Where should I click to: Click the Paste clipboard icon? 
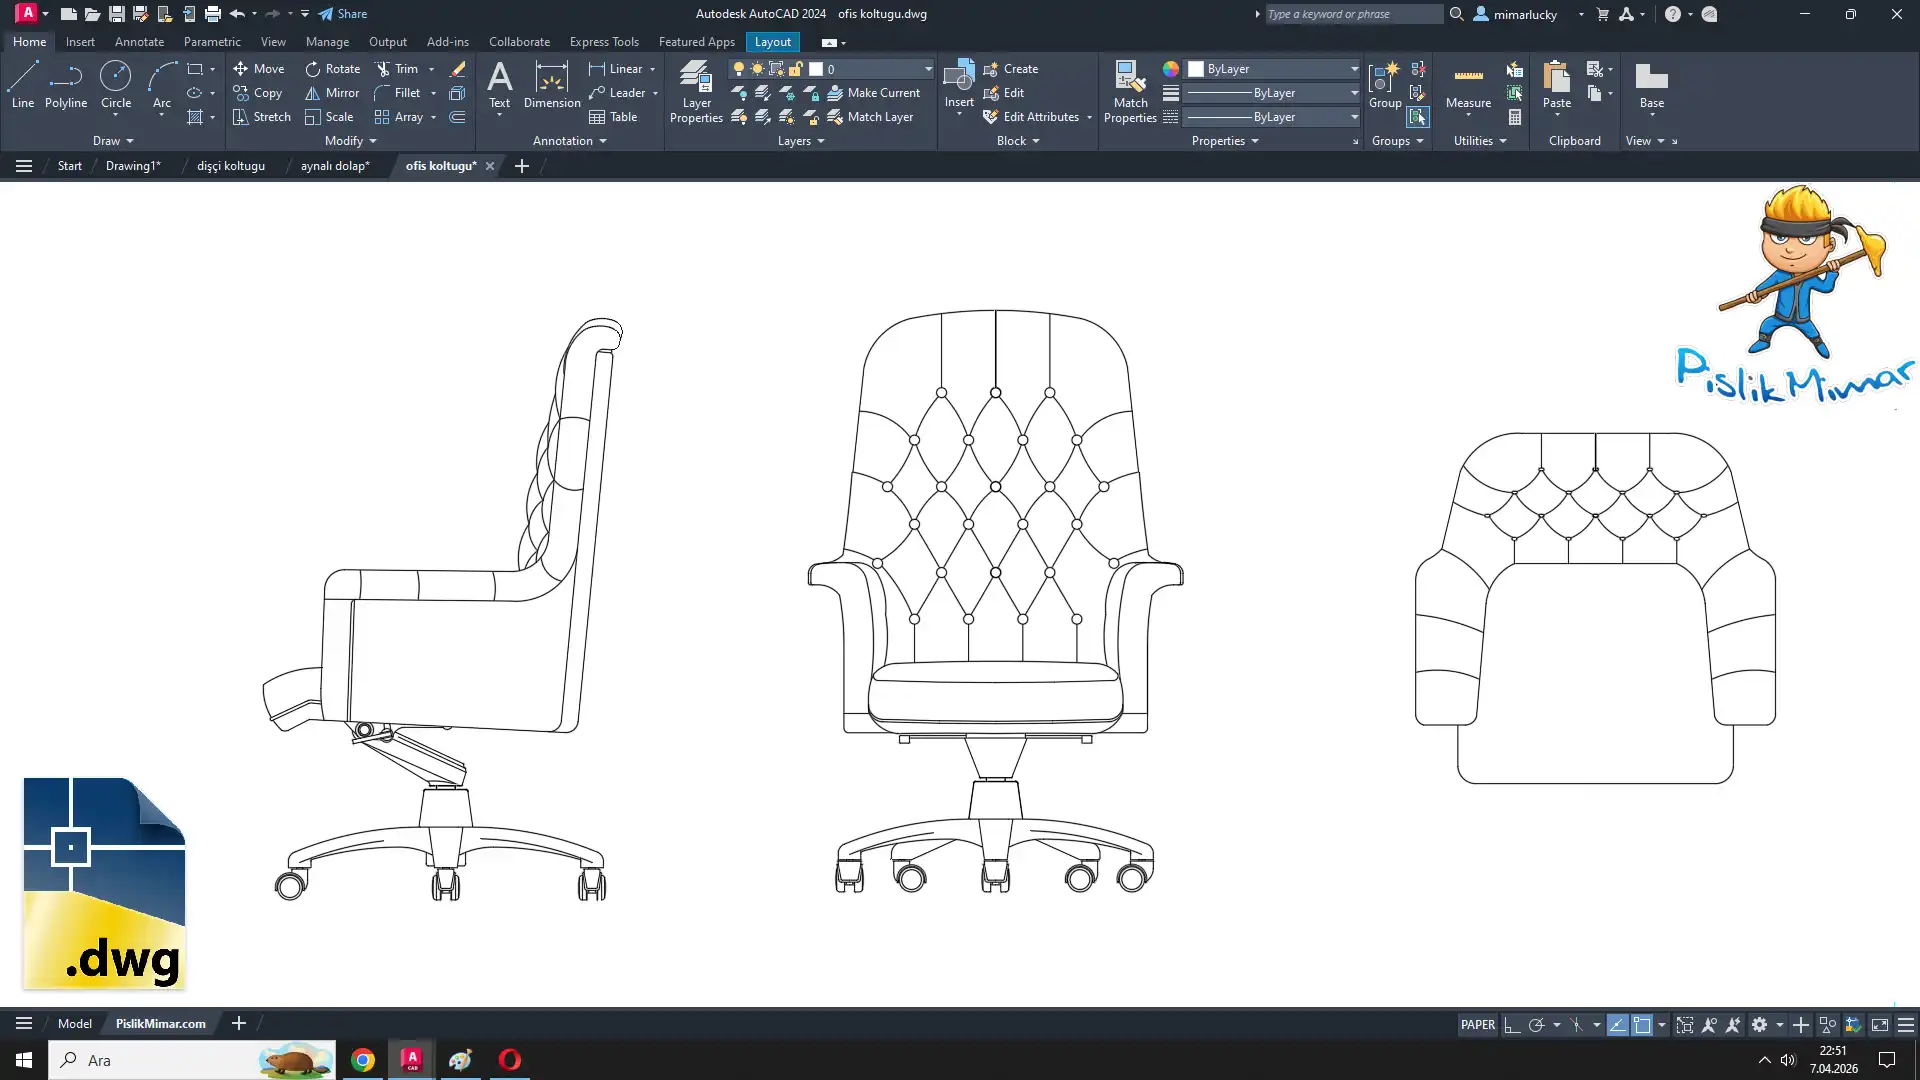[1556, 80]
